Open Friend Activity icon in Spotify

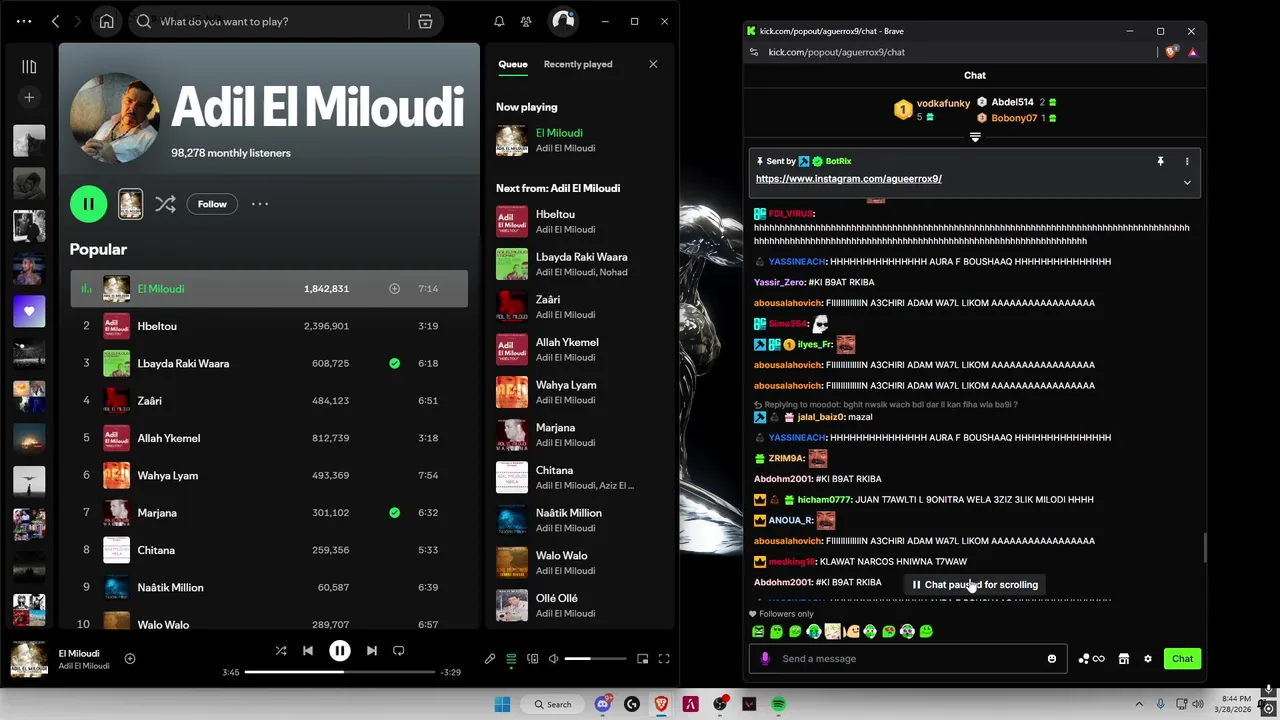pyautogui.click(x=526, y=21)
